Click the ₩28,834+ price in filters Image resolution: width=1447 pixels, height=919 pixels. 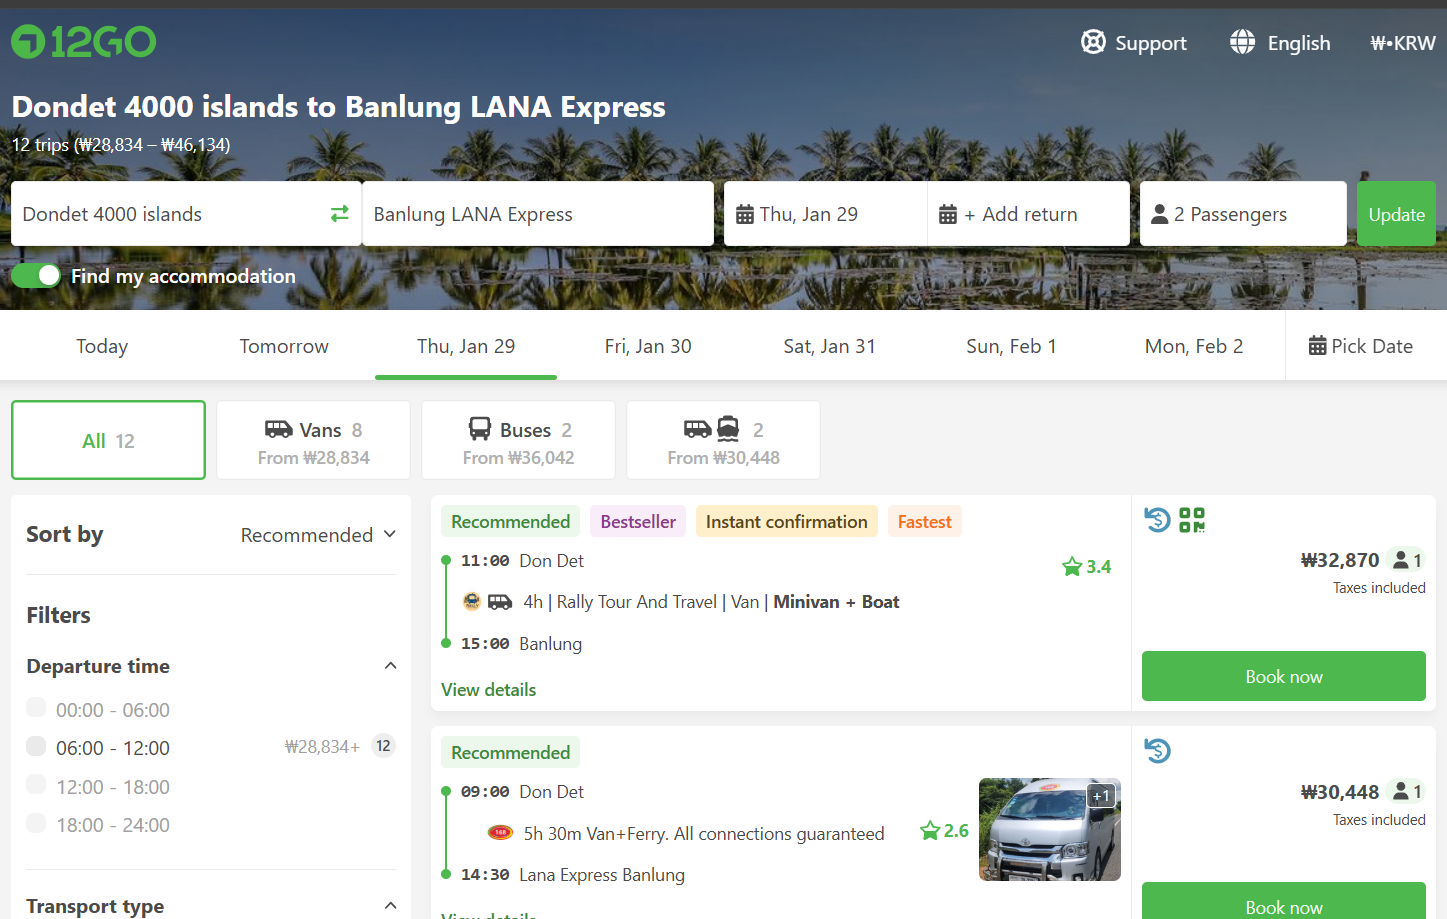click(322, 746)
